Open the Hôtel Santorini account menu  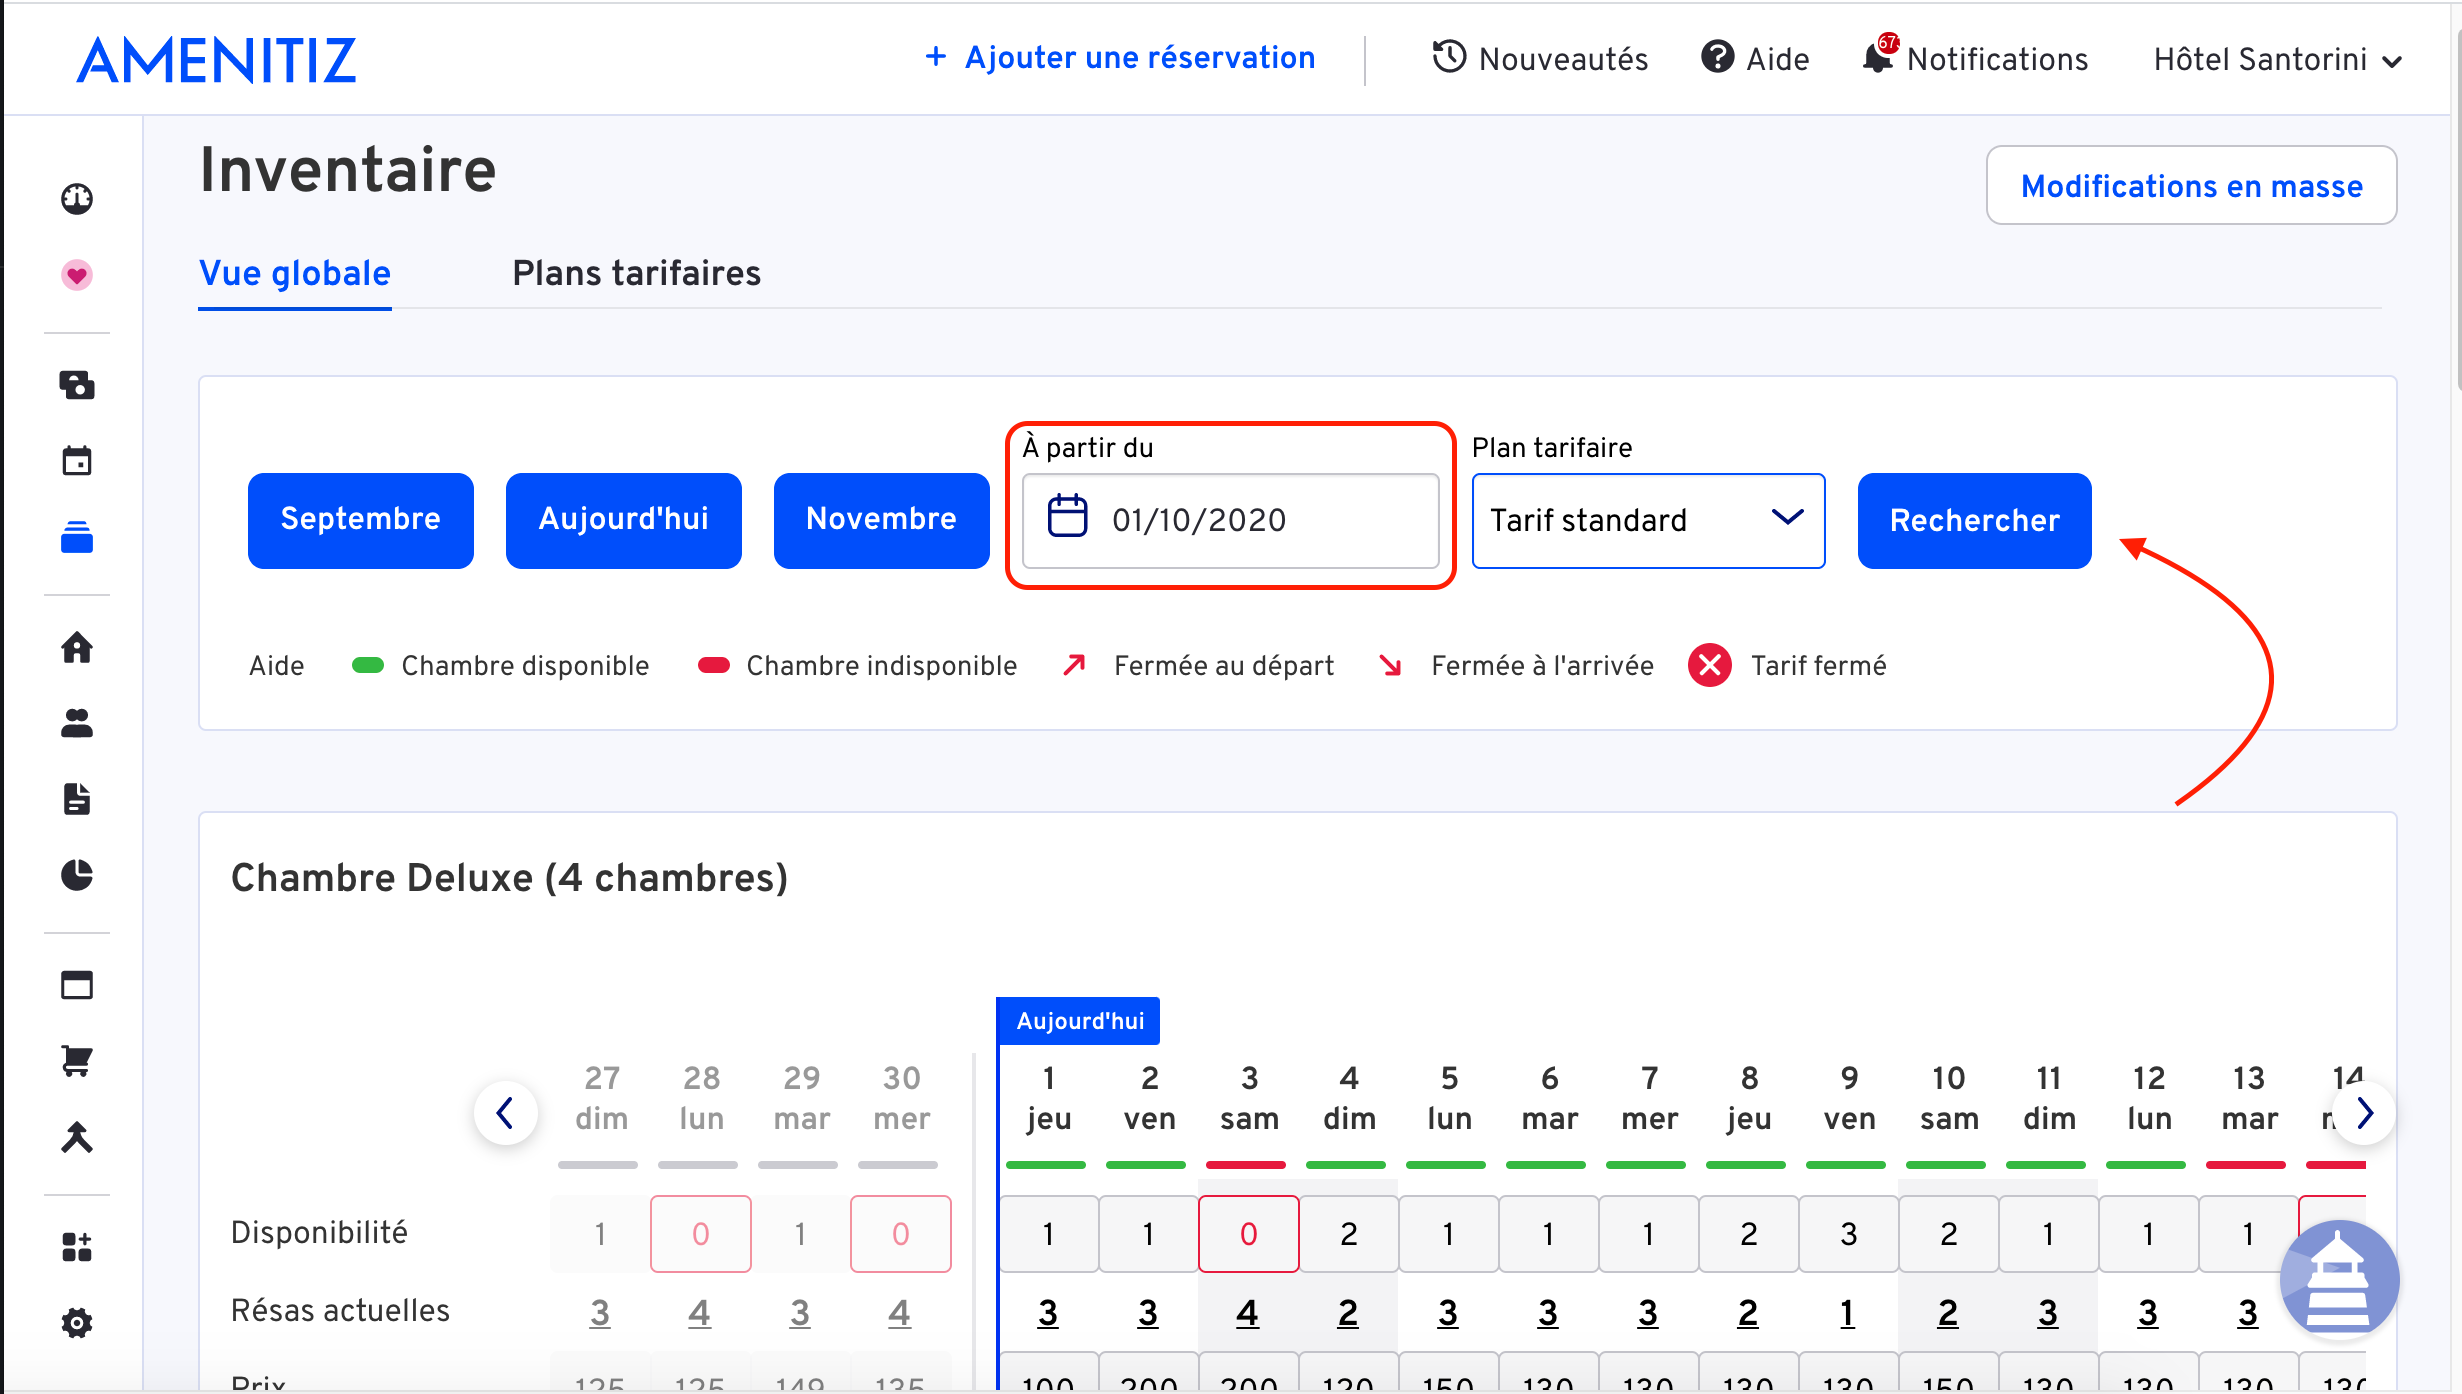tap(2277, 60)
